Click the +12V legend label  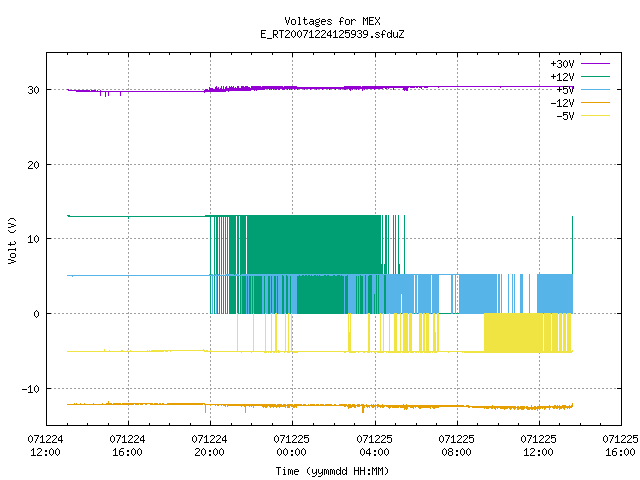pyautogui.click(x=562, y=77)
